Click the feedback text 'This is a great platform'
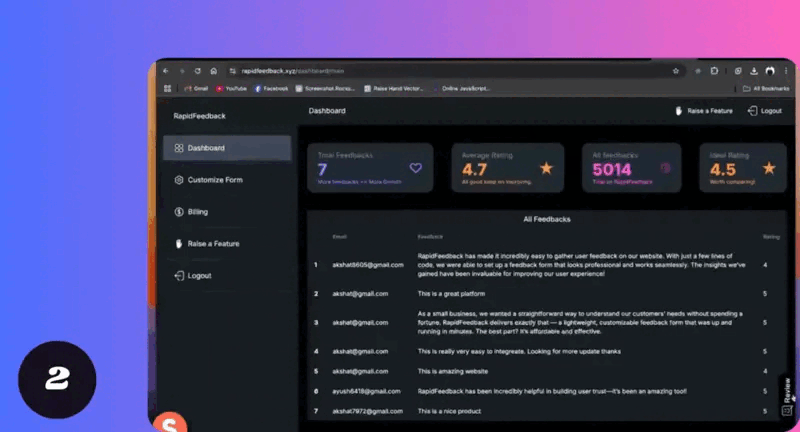800x432 pixels. (x=451, y=294)
